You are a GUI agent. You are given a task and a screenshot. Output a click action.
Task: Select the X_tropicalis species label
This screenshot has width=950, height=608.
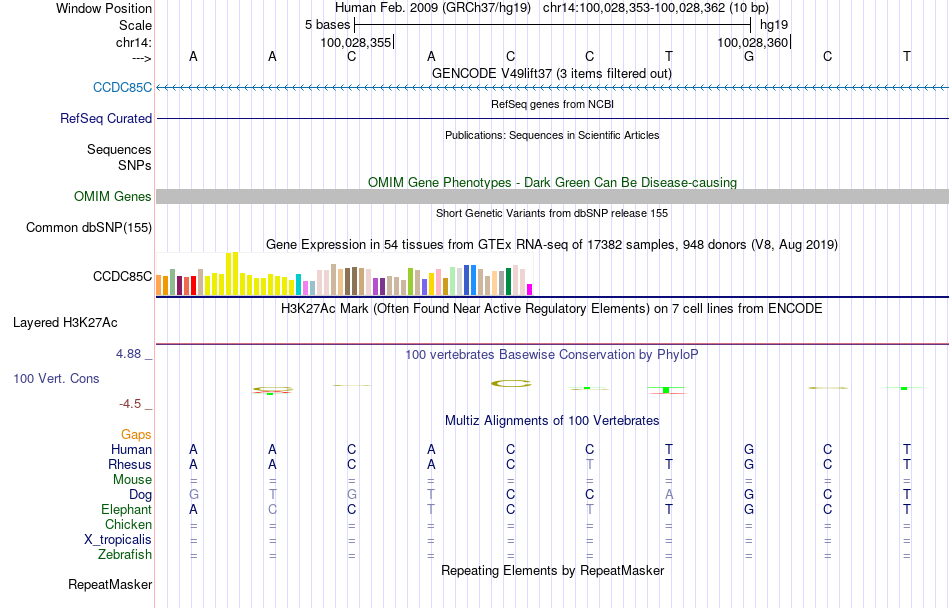(118, 540)
